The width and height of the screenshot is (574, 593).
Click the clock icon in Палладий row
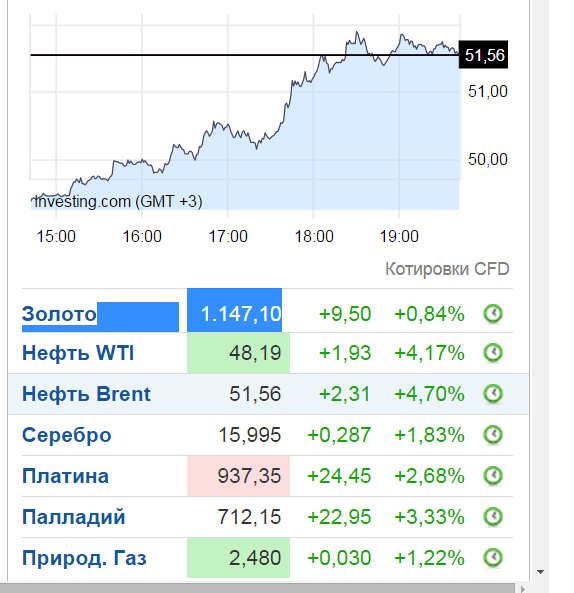tap(493, 517)
